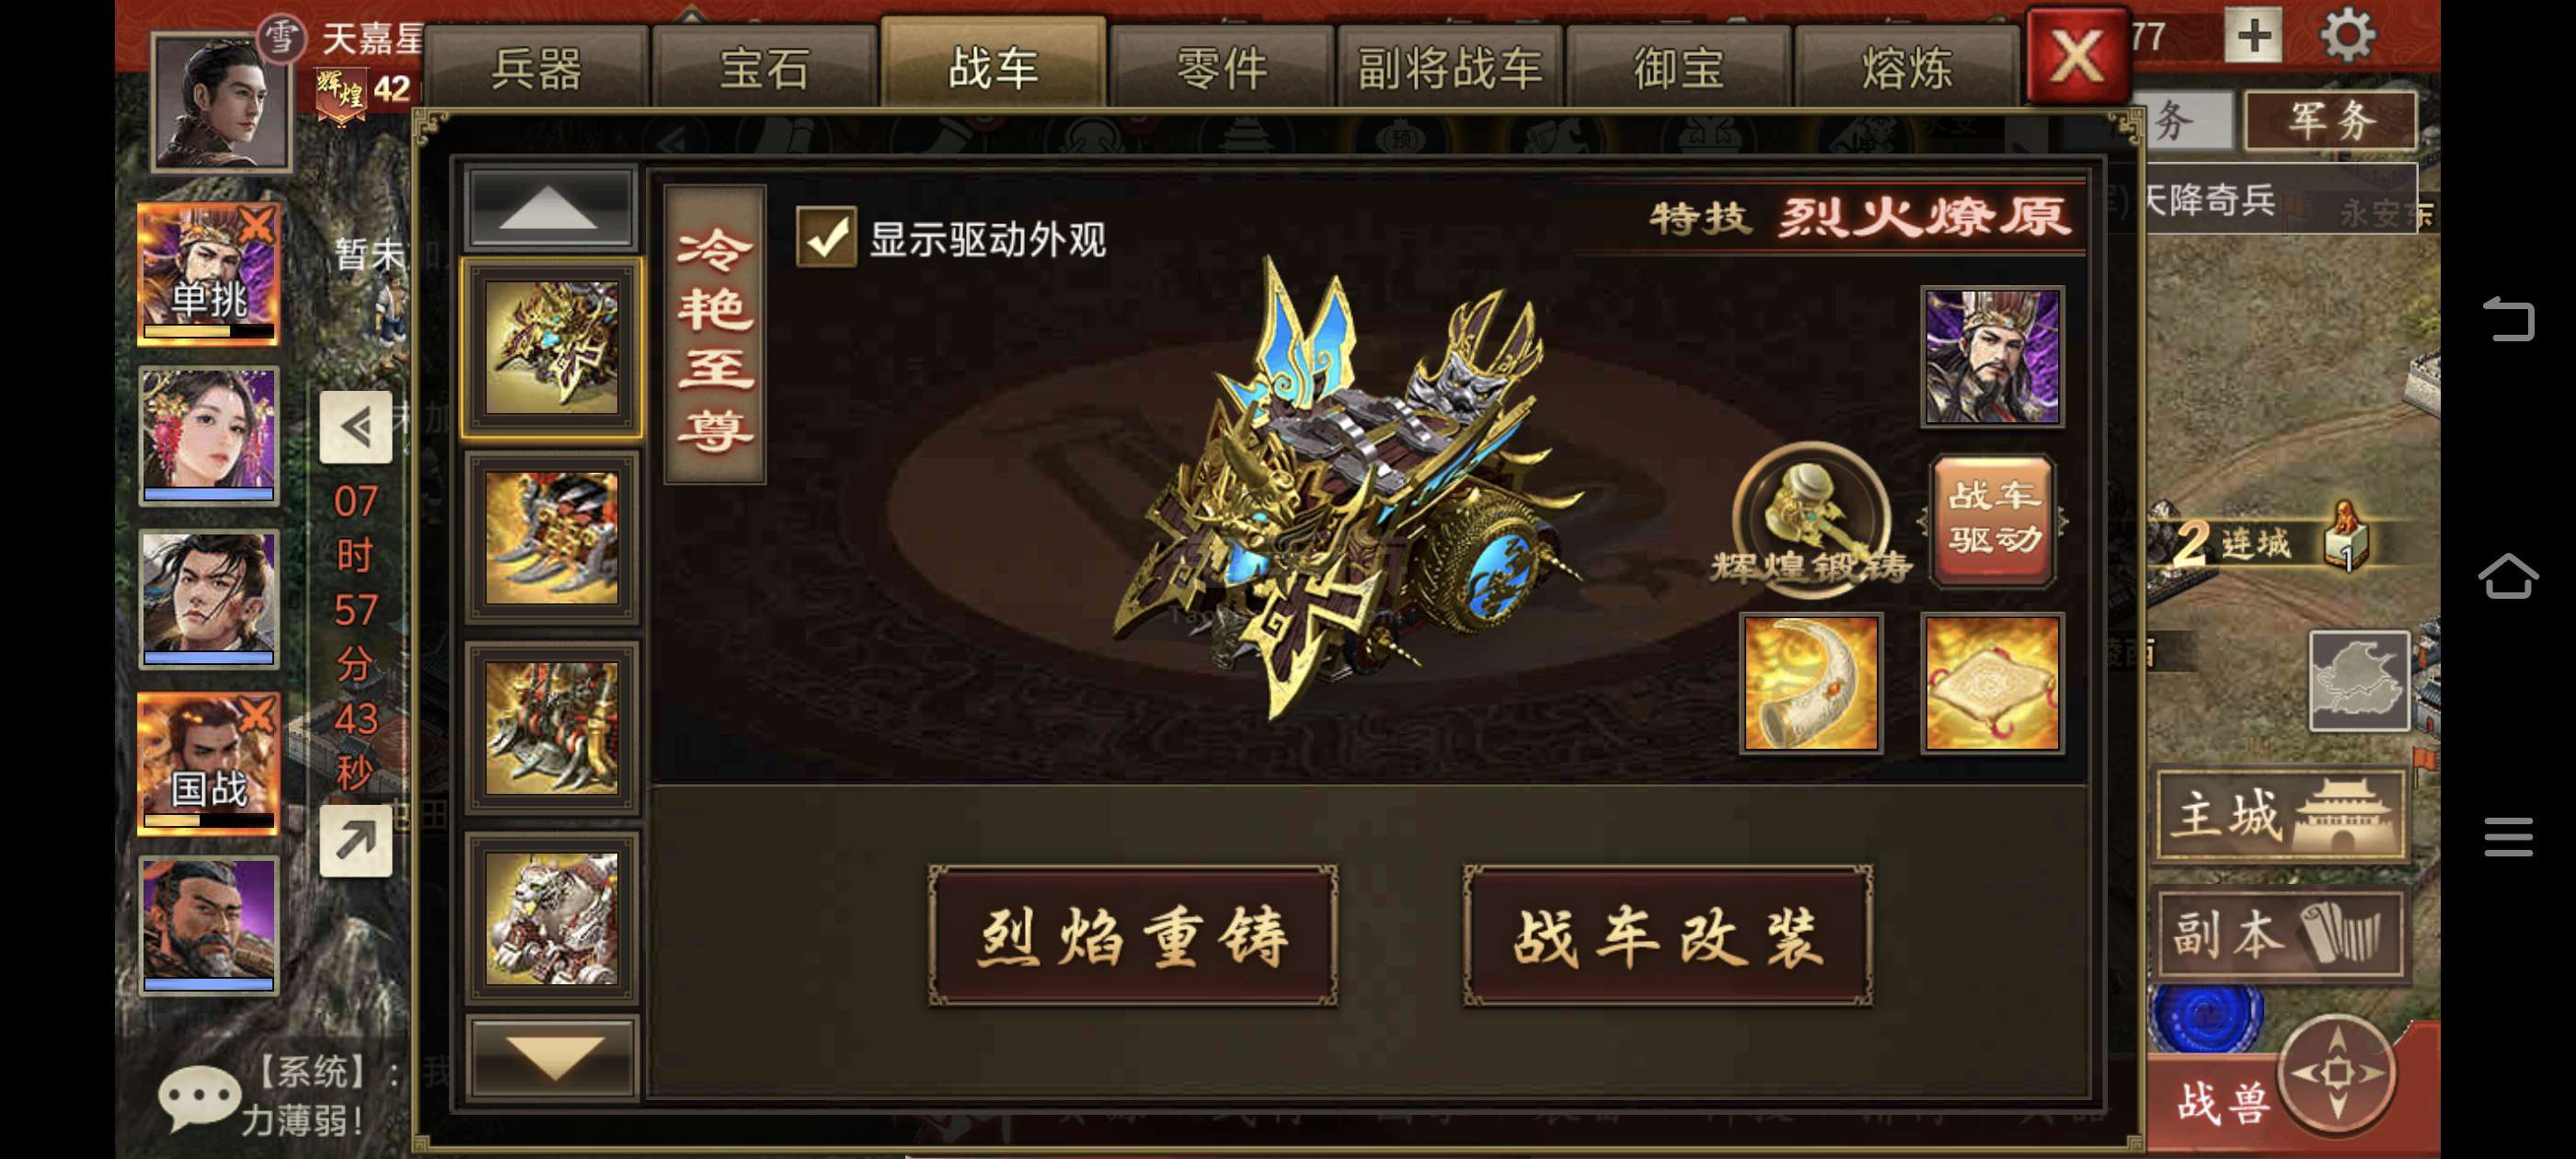Click the plus icon to add currency

[x=2253, y=37]
